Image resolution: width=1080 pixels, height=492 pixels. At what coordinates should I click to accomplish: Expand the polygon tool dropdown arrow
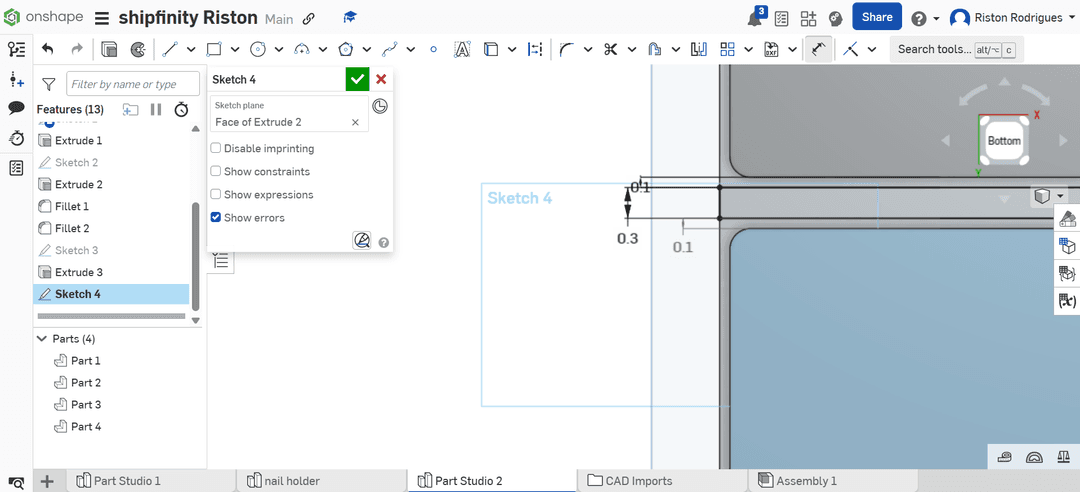pyautogui.click(x=366, y=49)
